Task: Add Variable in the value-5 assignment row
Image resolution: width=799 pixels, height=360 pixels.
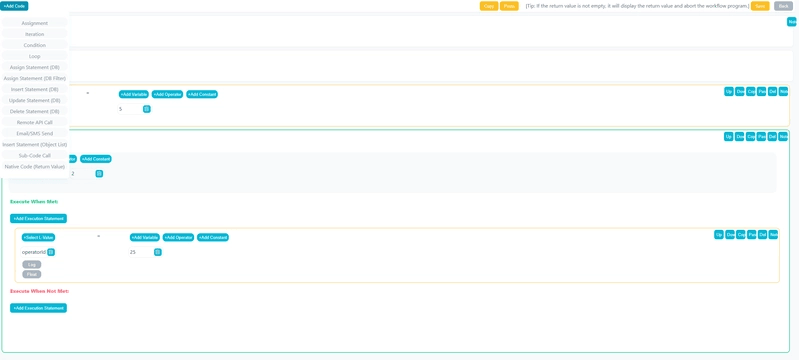Action: (134, 94)
